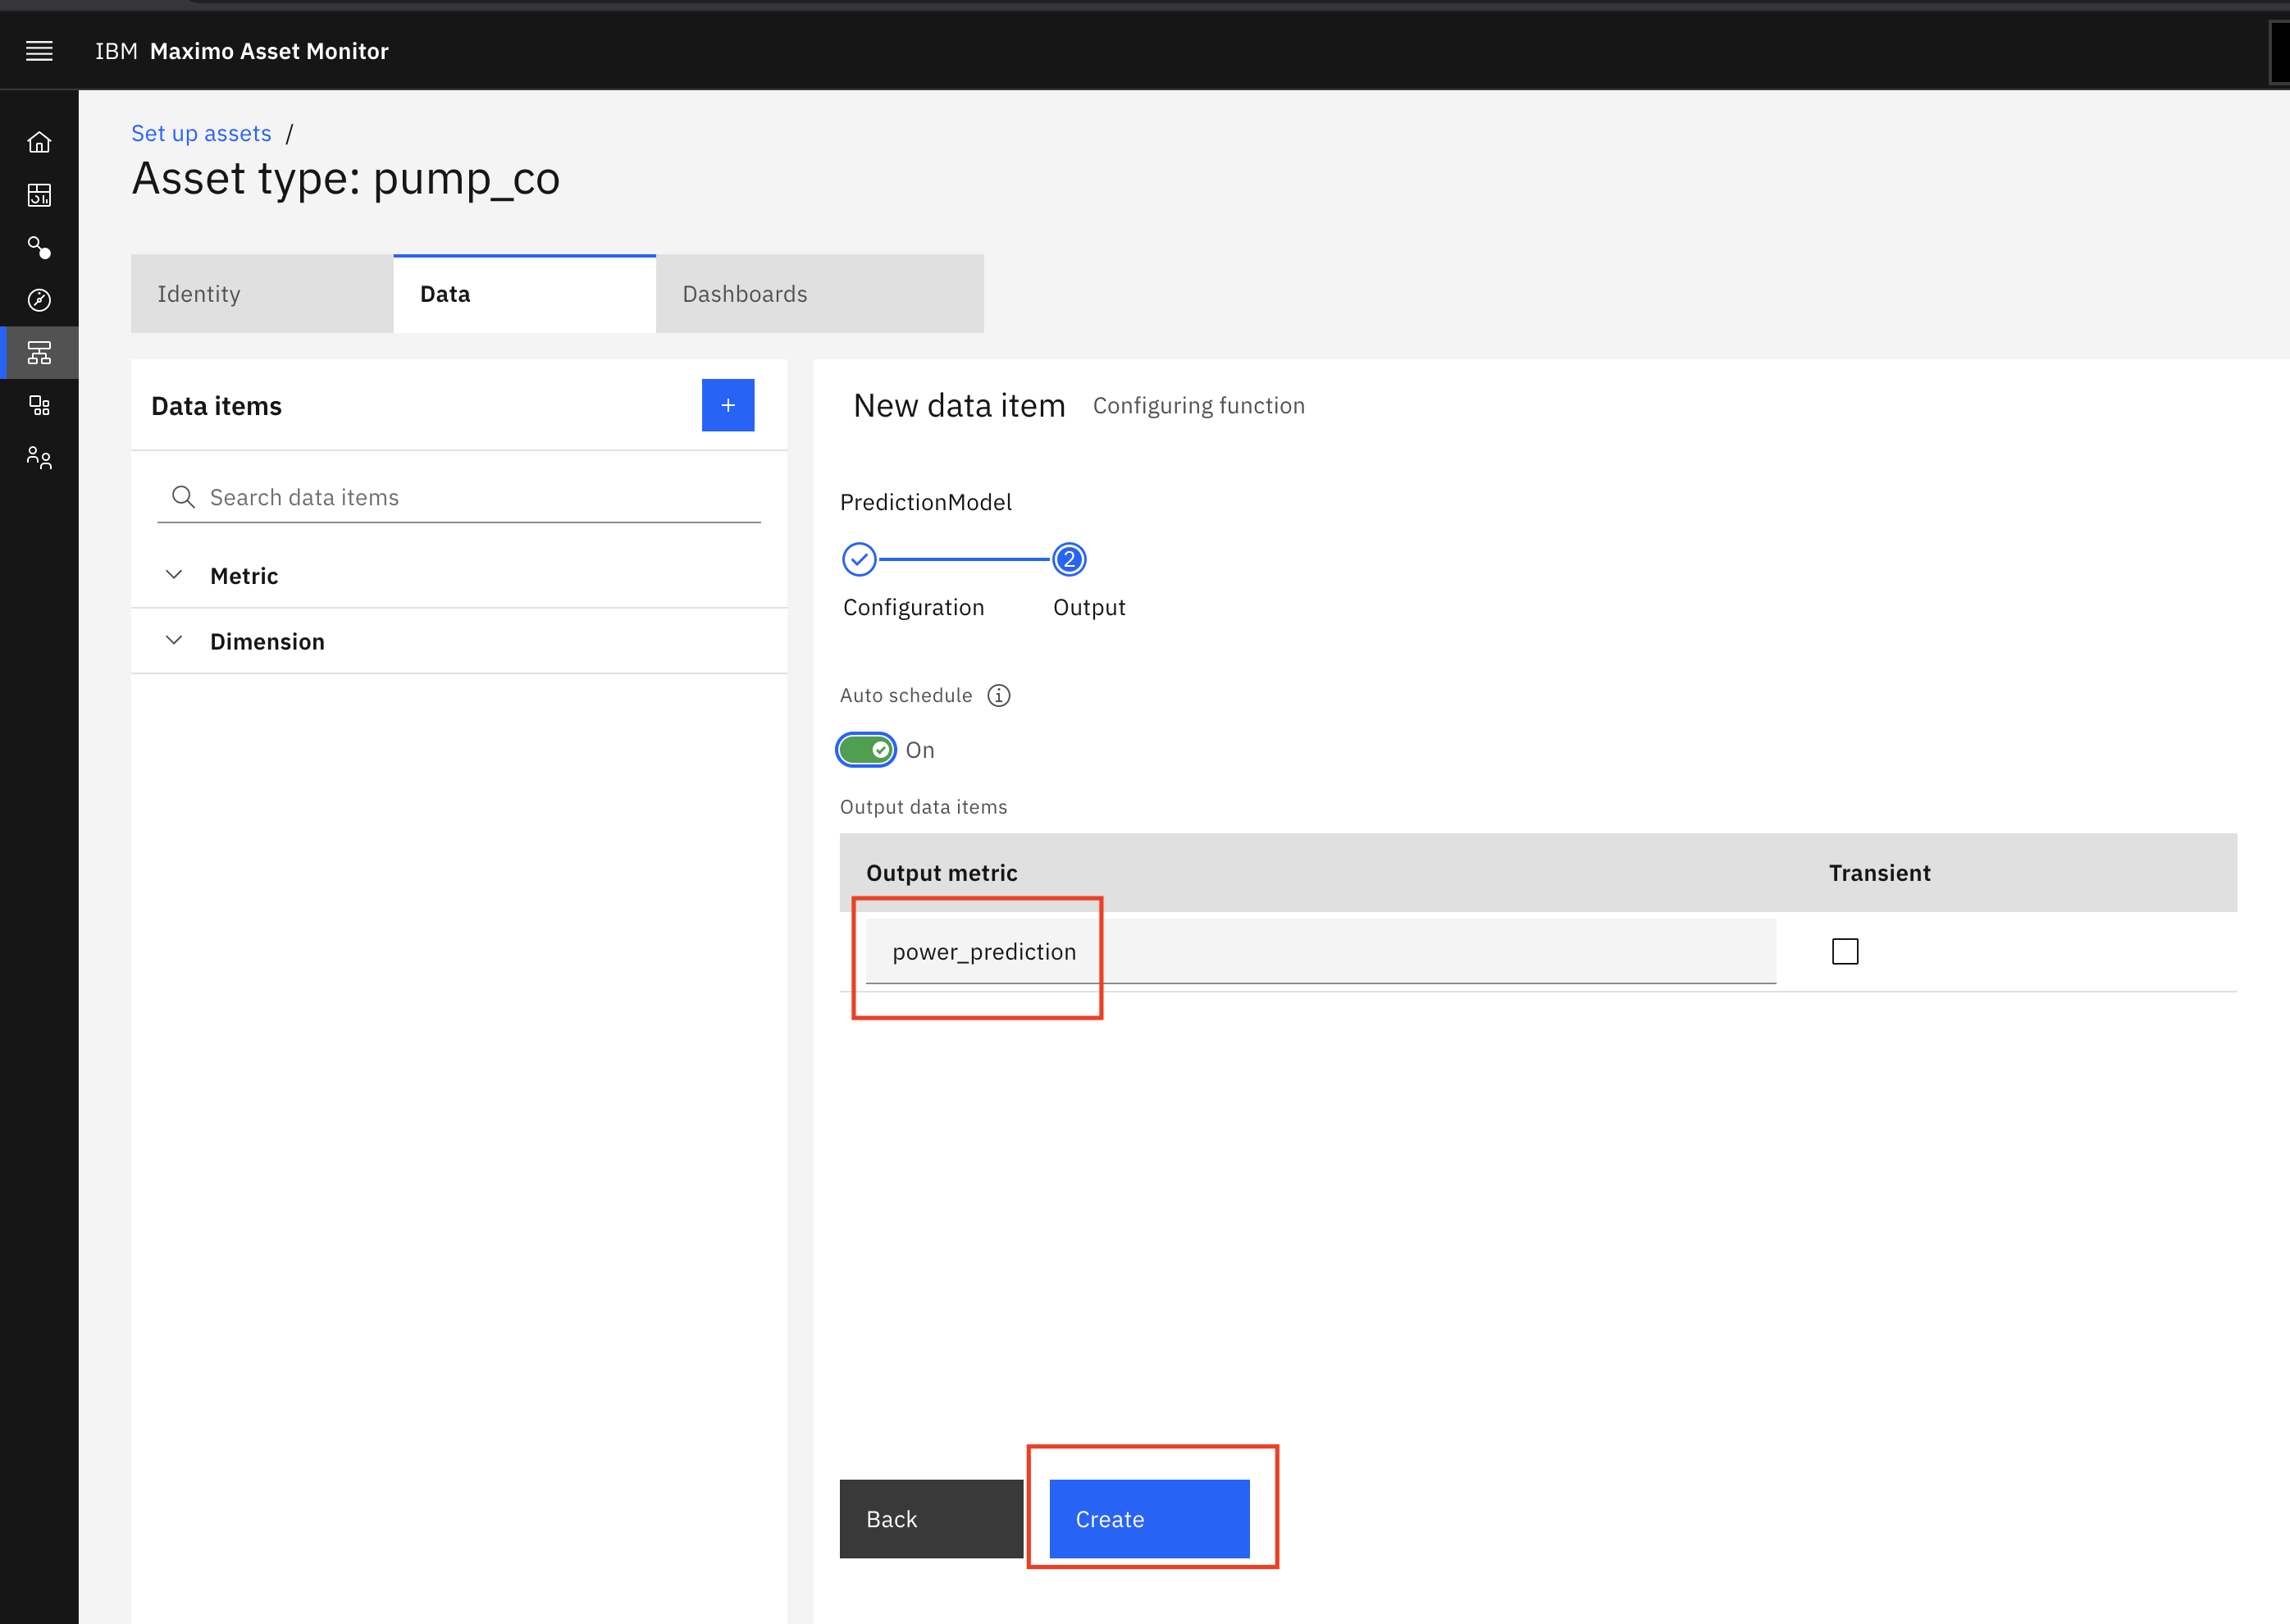
Task: Edit the power_prediction output metric field
Action: (x=1321, y=951)
